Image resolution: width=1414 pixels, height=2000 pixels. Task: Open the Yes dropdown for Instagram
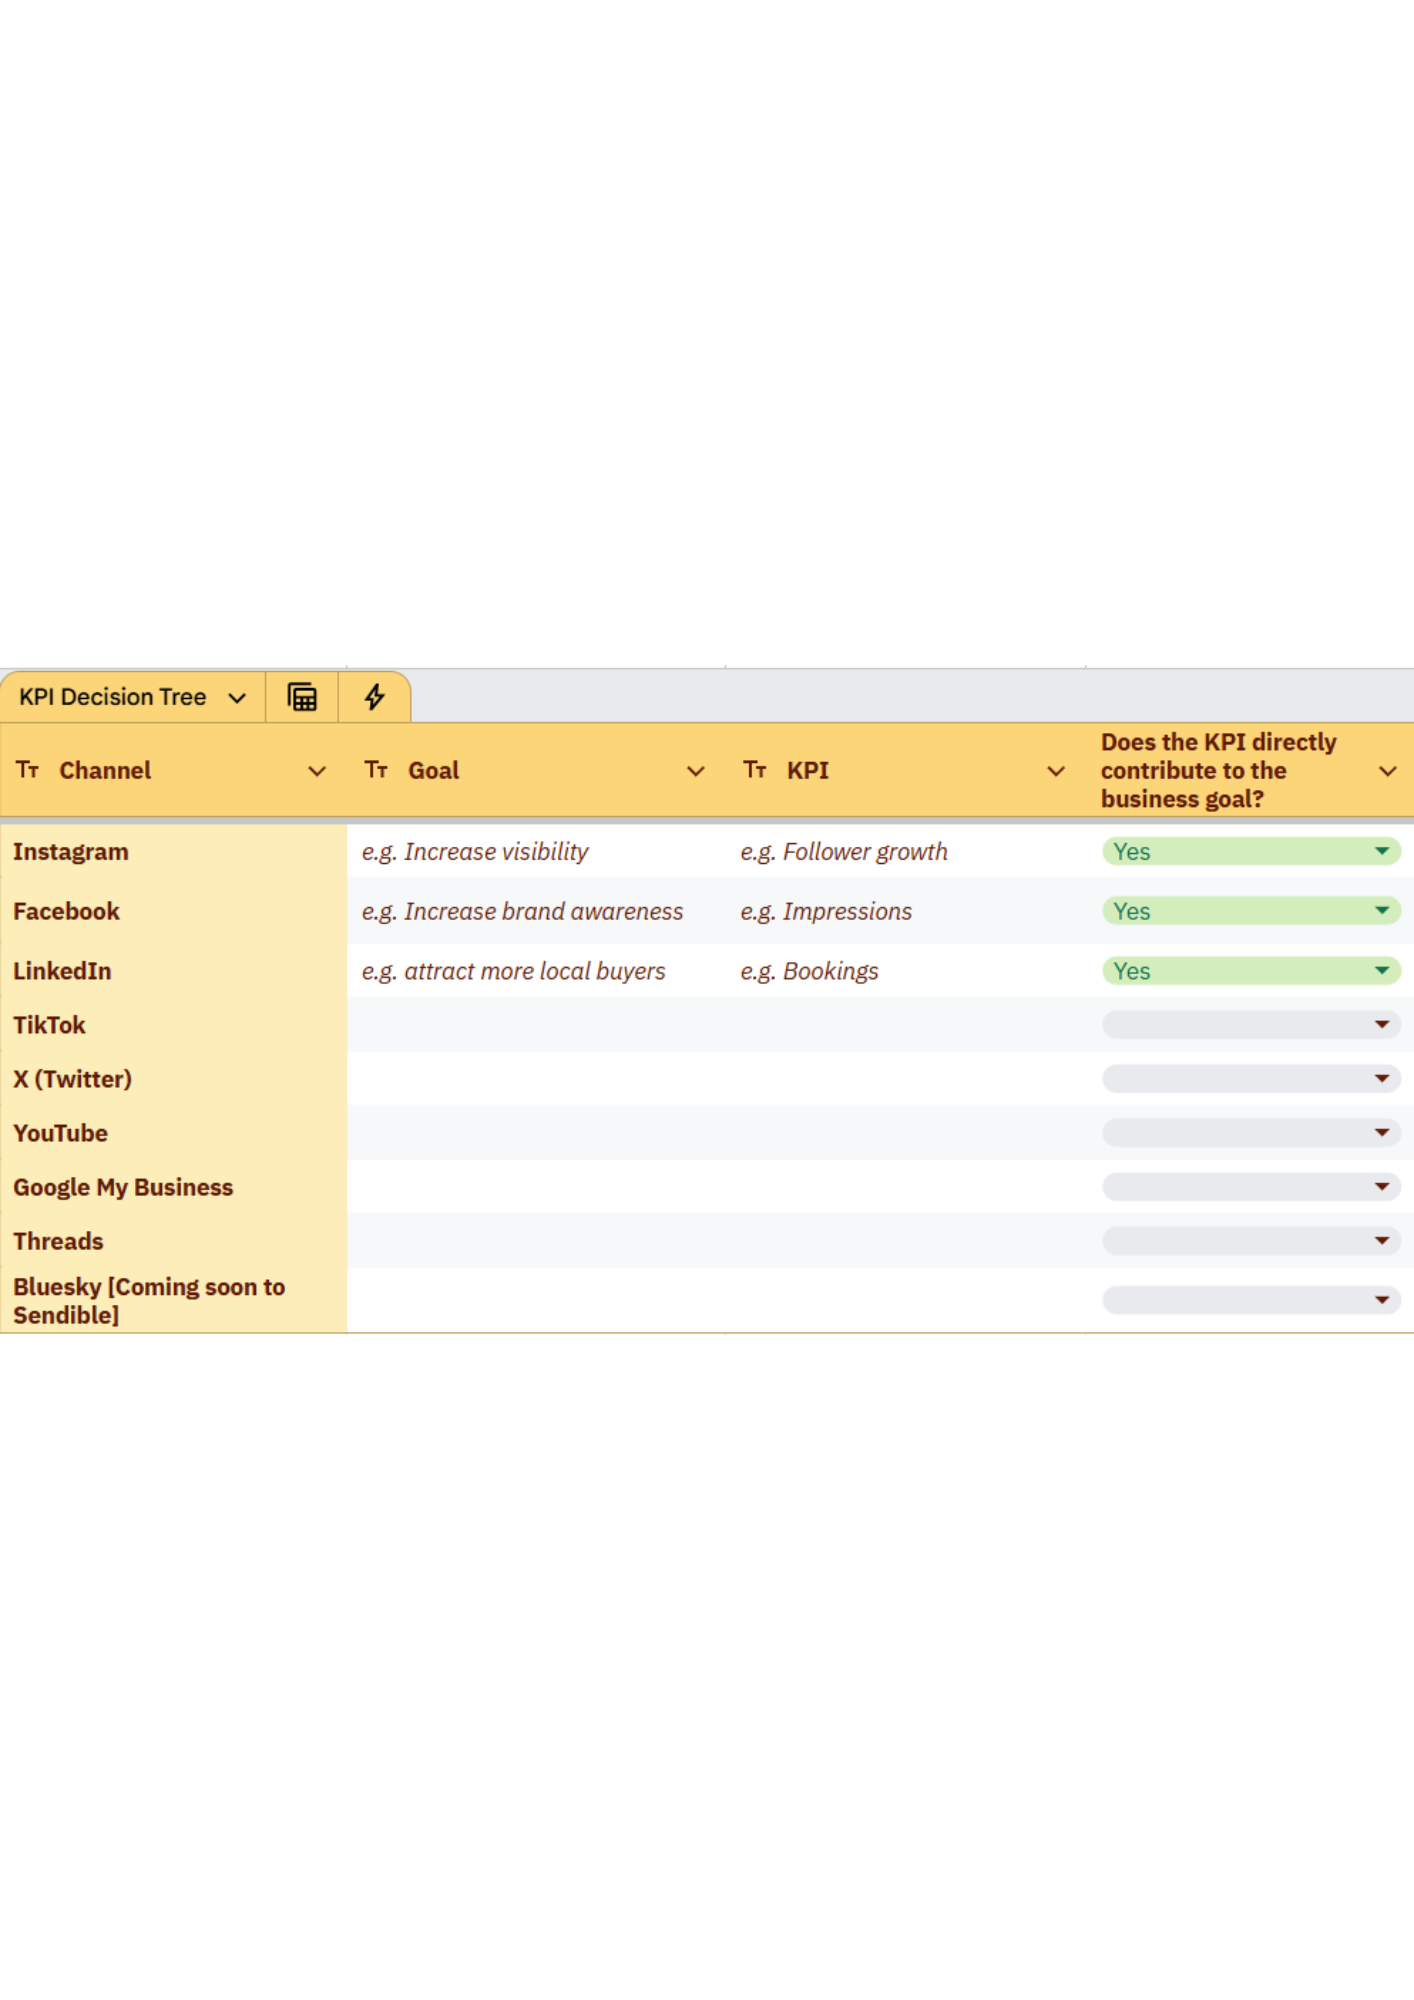pyautogui.click(x=1382, y=851)
